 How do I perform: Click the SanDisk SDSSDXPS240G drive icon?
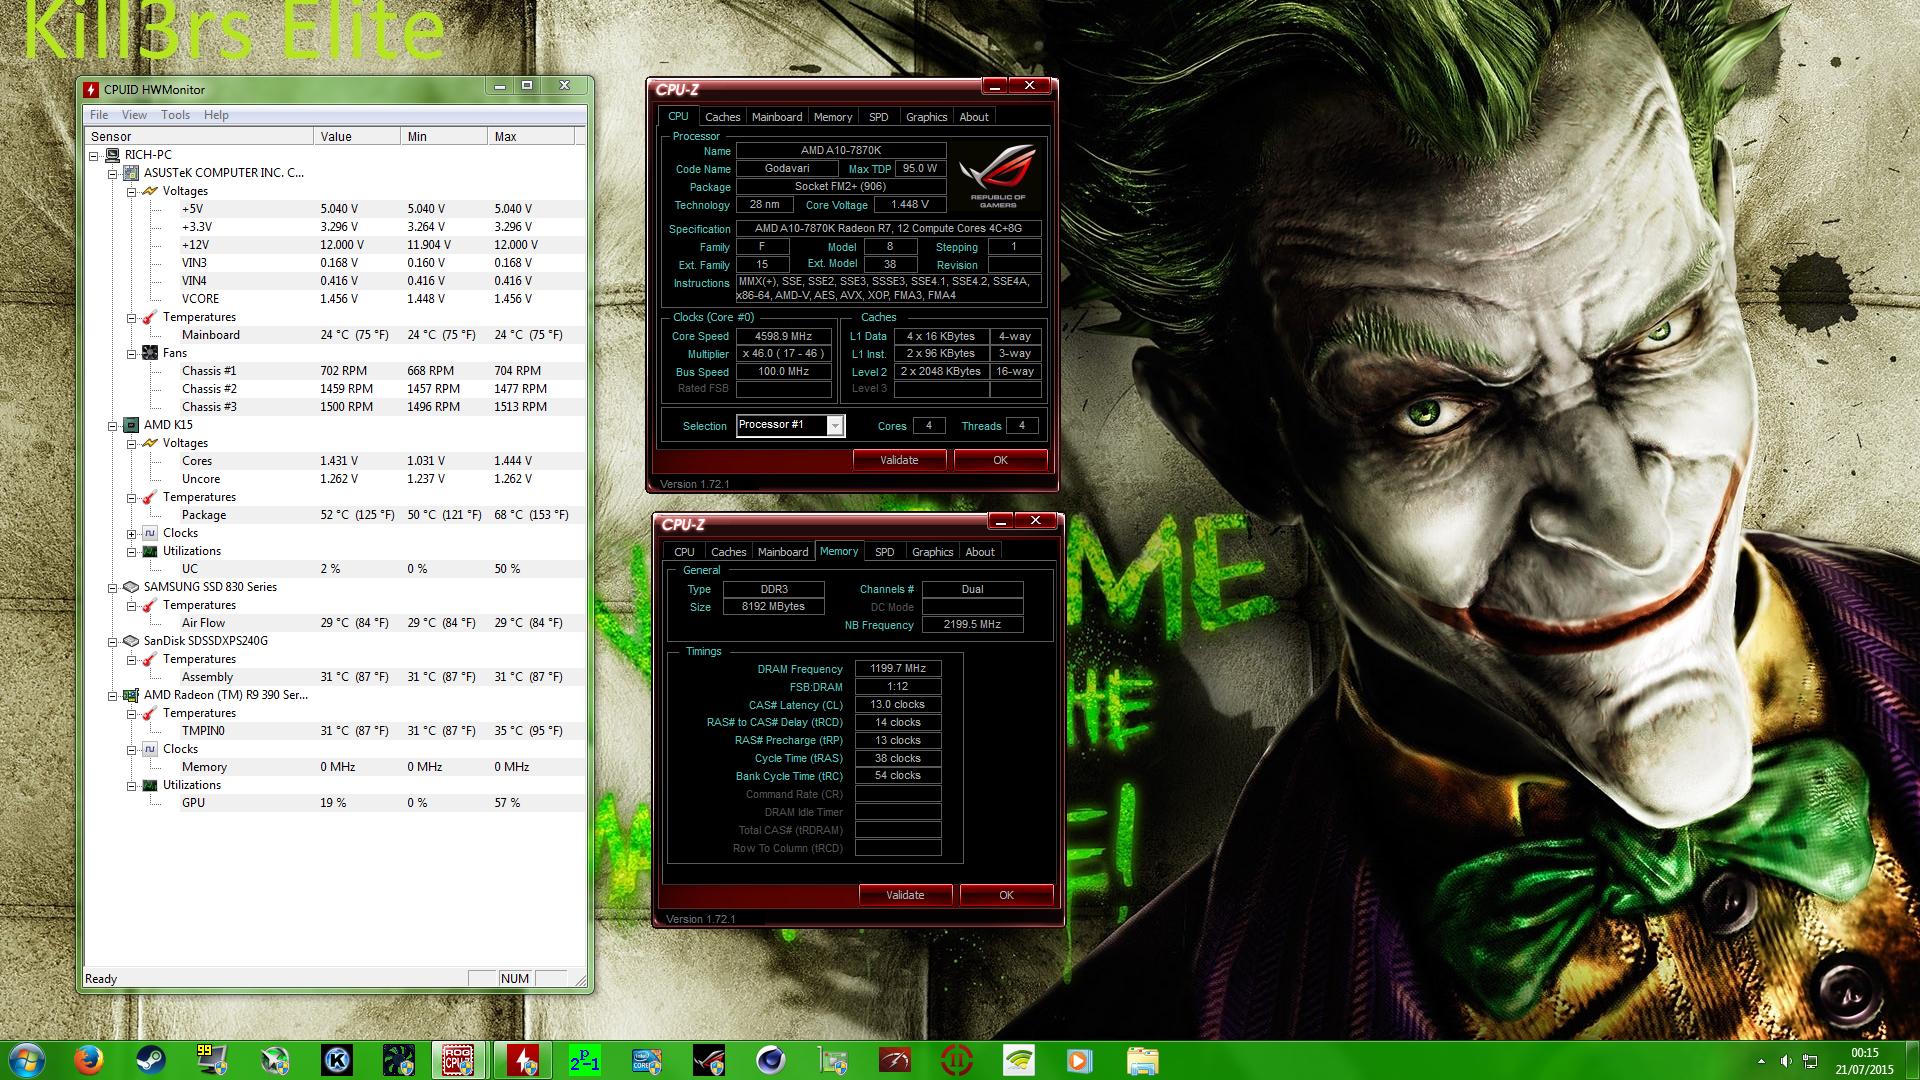point(131,641)
